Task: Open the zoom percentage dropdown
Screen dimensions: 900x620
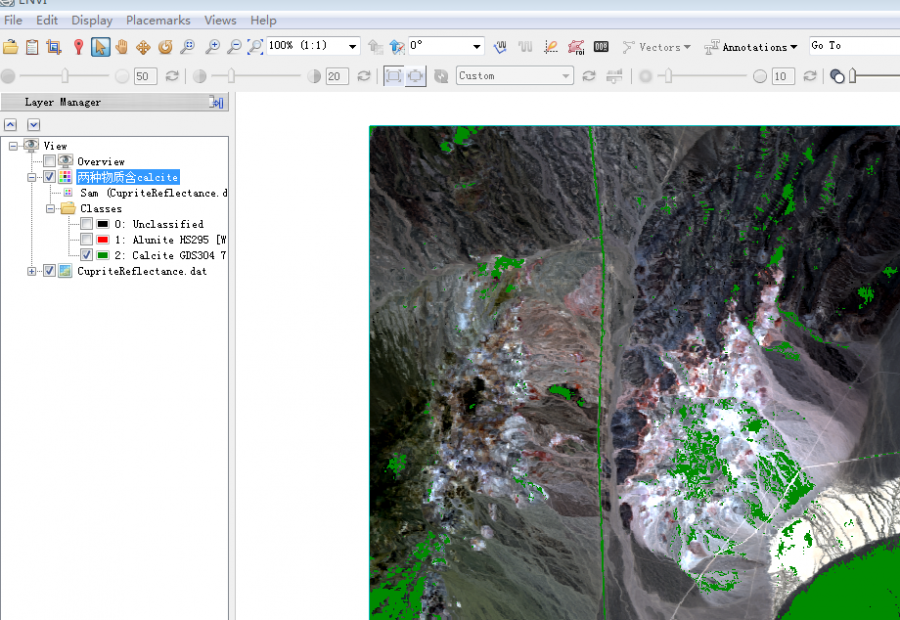Action: click(x=352, y=46)
